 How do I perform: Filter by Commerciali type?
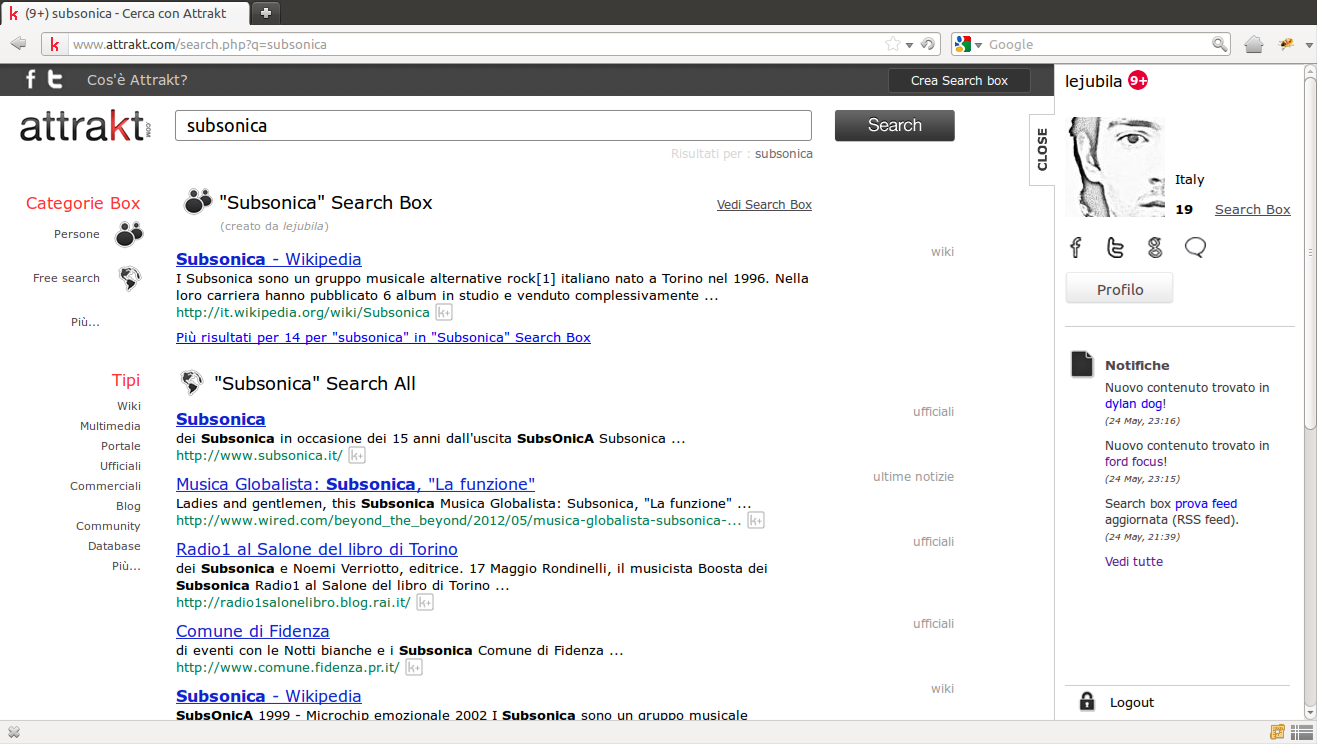(x=105, y=486)
